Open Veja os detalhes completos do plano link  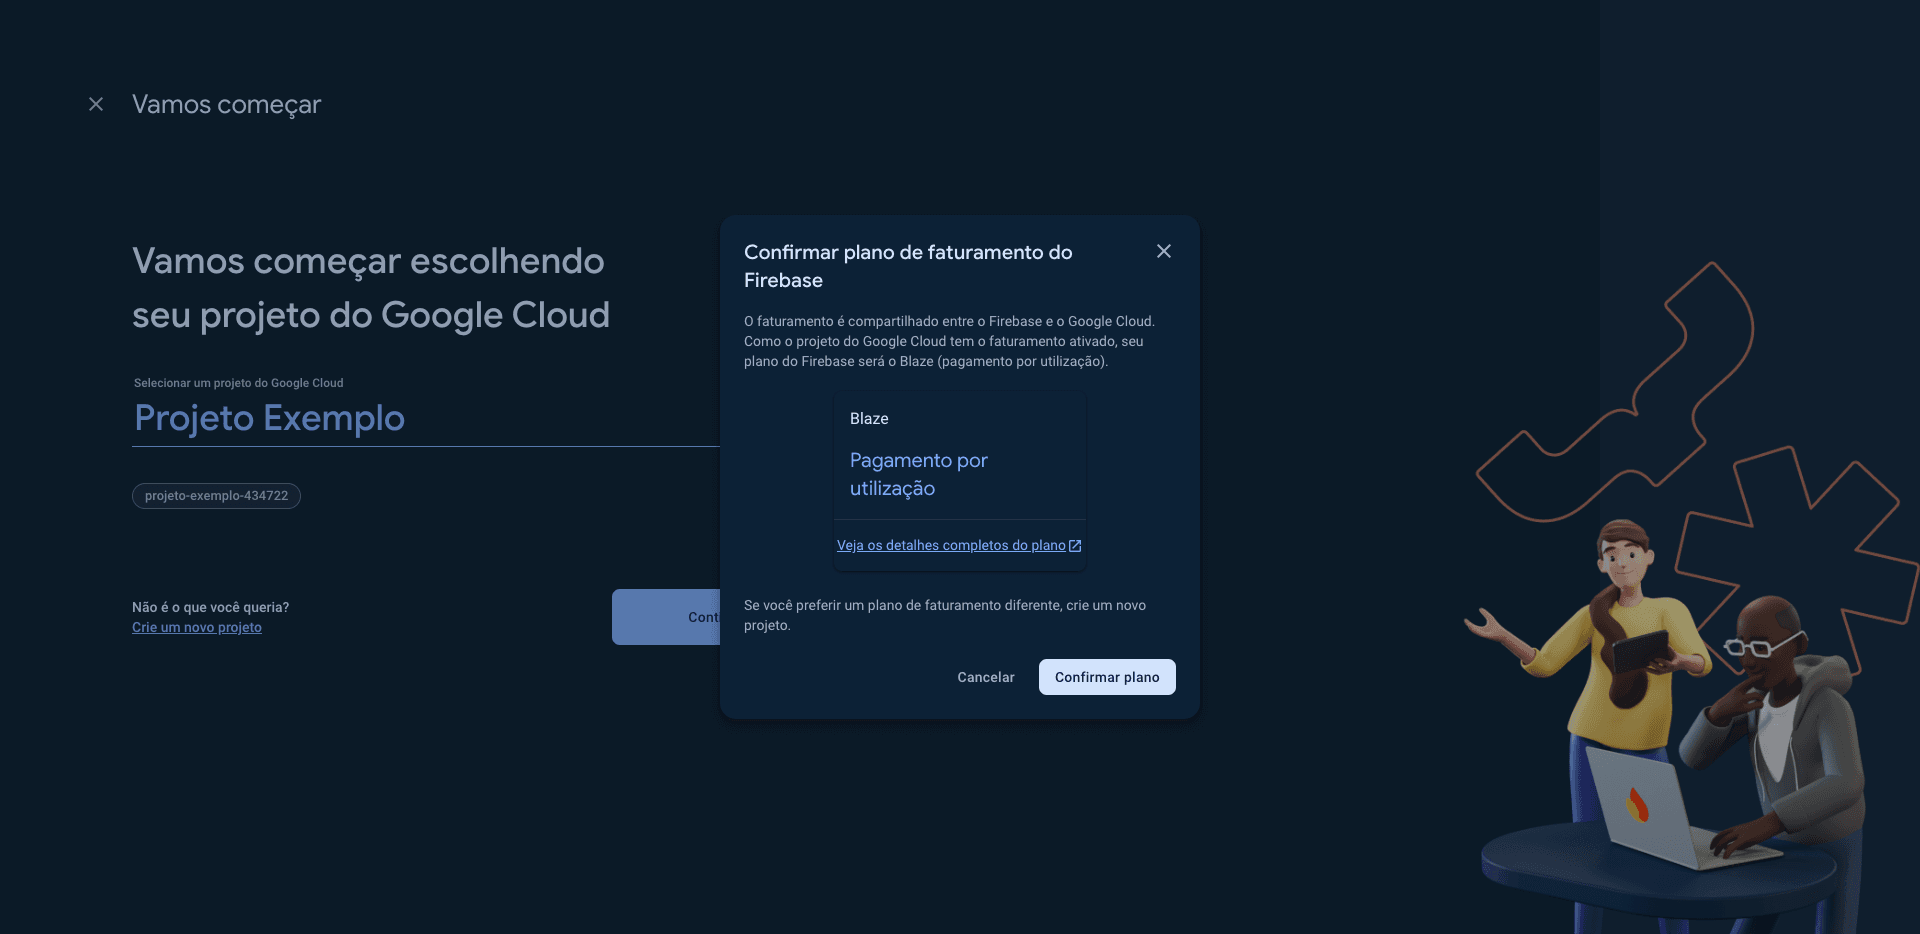(x=951, y=545)
